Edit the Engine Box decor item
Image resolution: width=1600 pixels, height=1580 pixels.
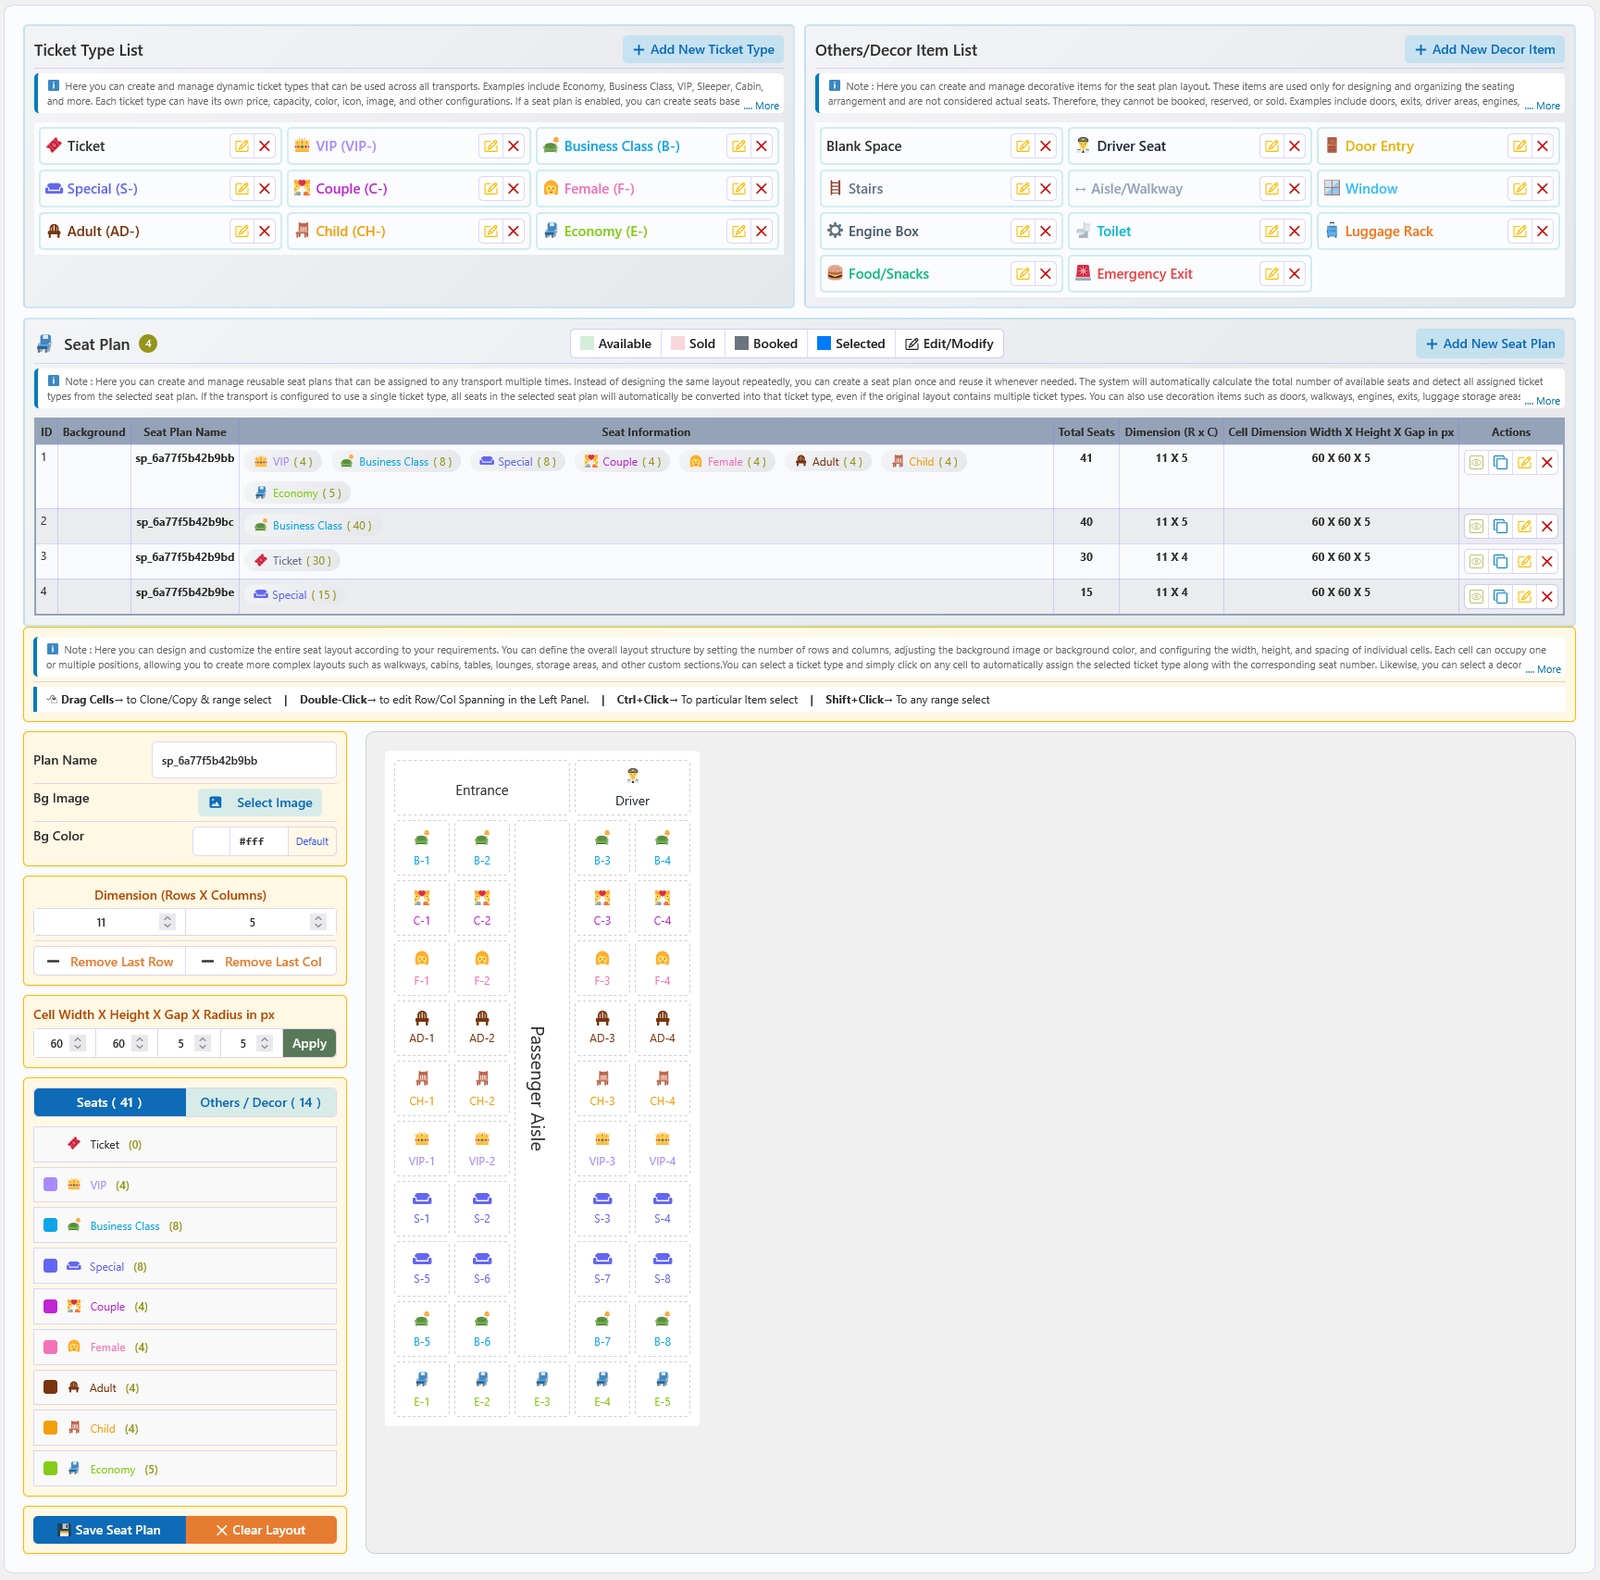pos(1022,231)
